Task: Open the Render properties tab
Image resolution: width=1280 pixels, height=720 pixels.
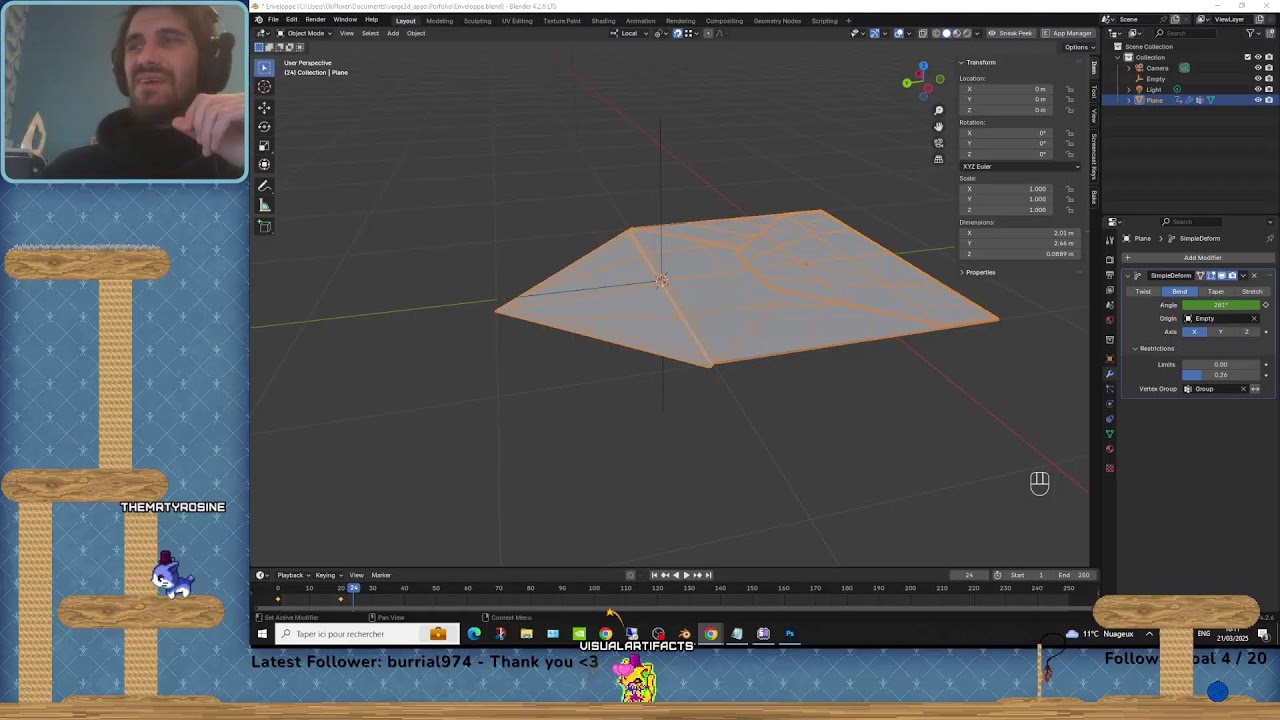Action: click(1110, 260)
